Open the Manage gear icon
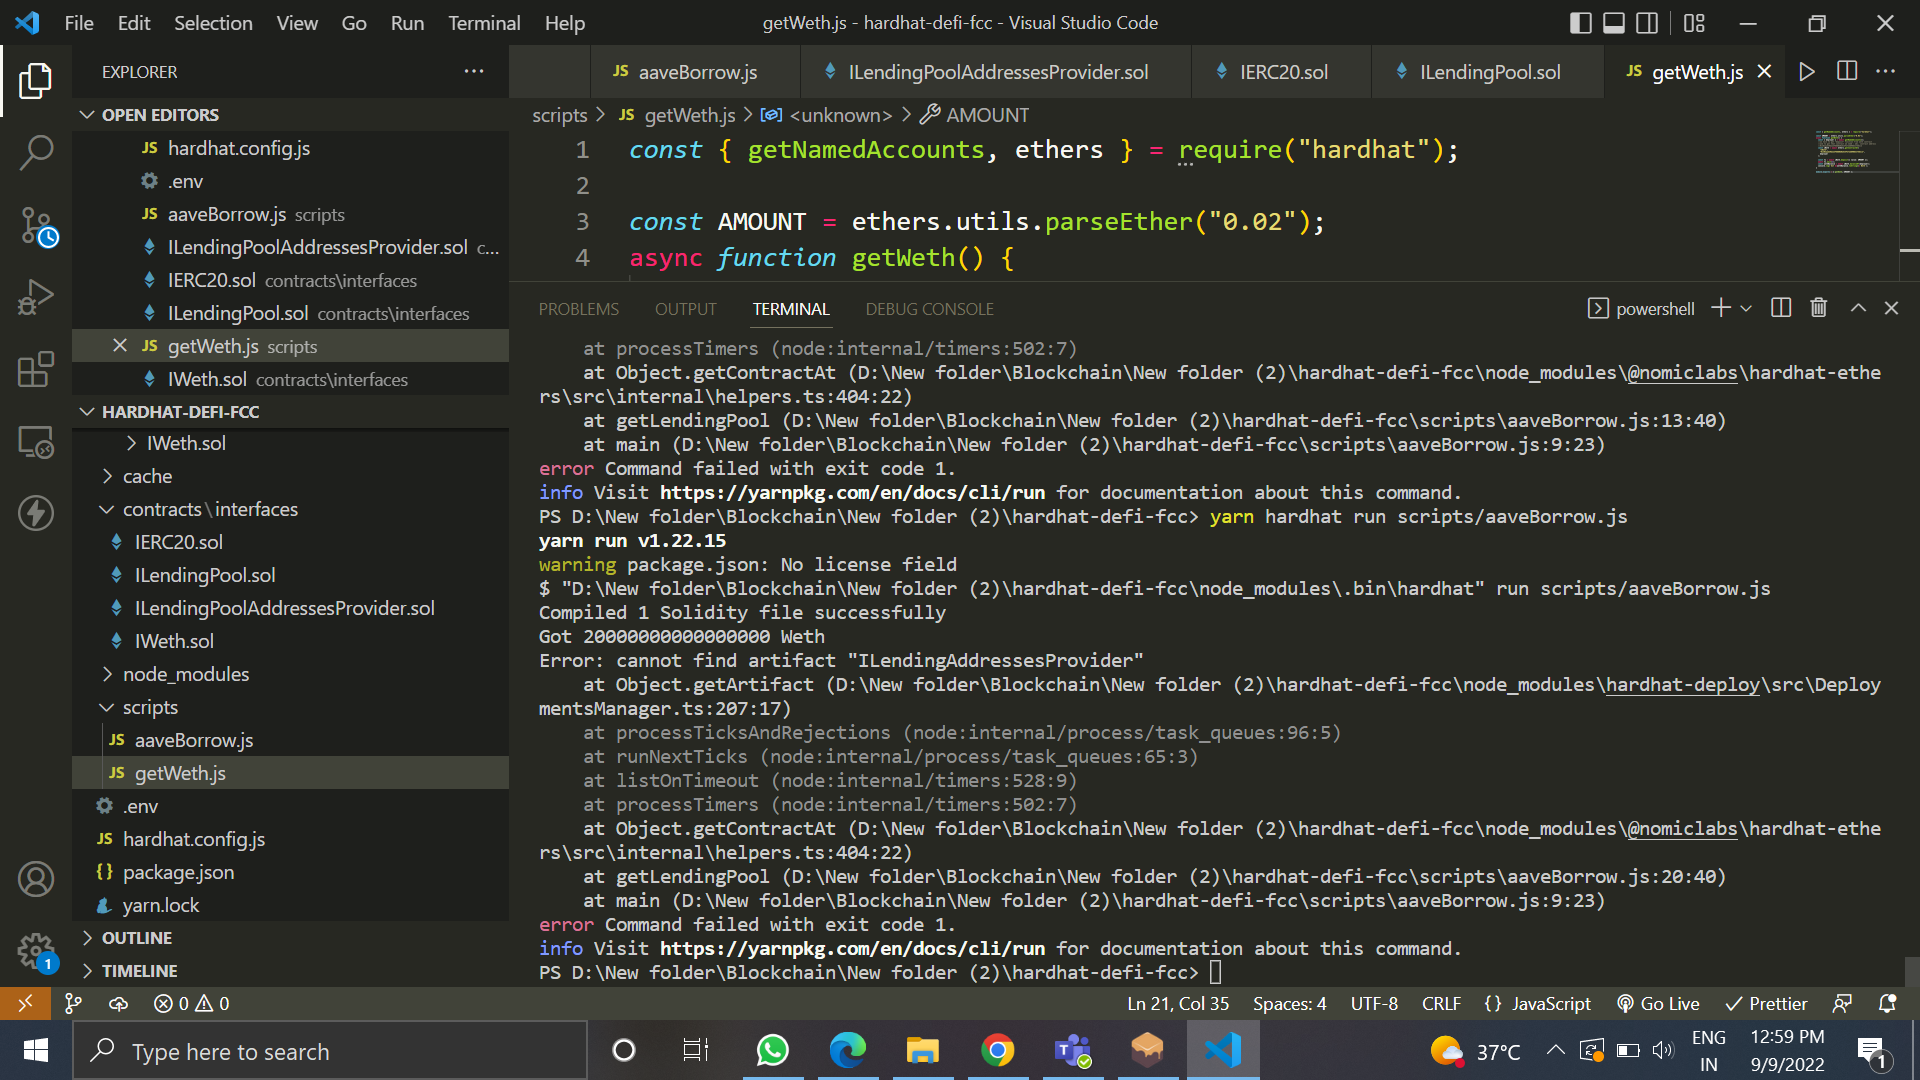1920x1080 pixels. [x=36, y=951]
